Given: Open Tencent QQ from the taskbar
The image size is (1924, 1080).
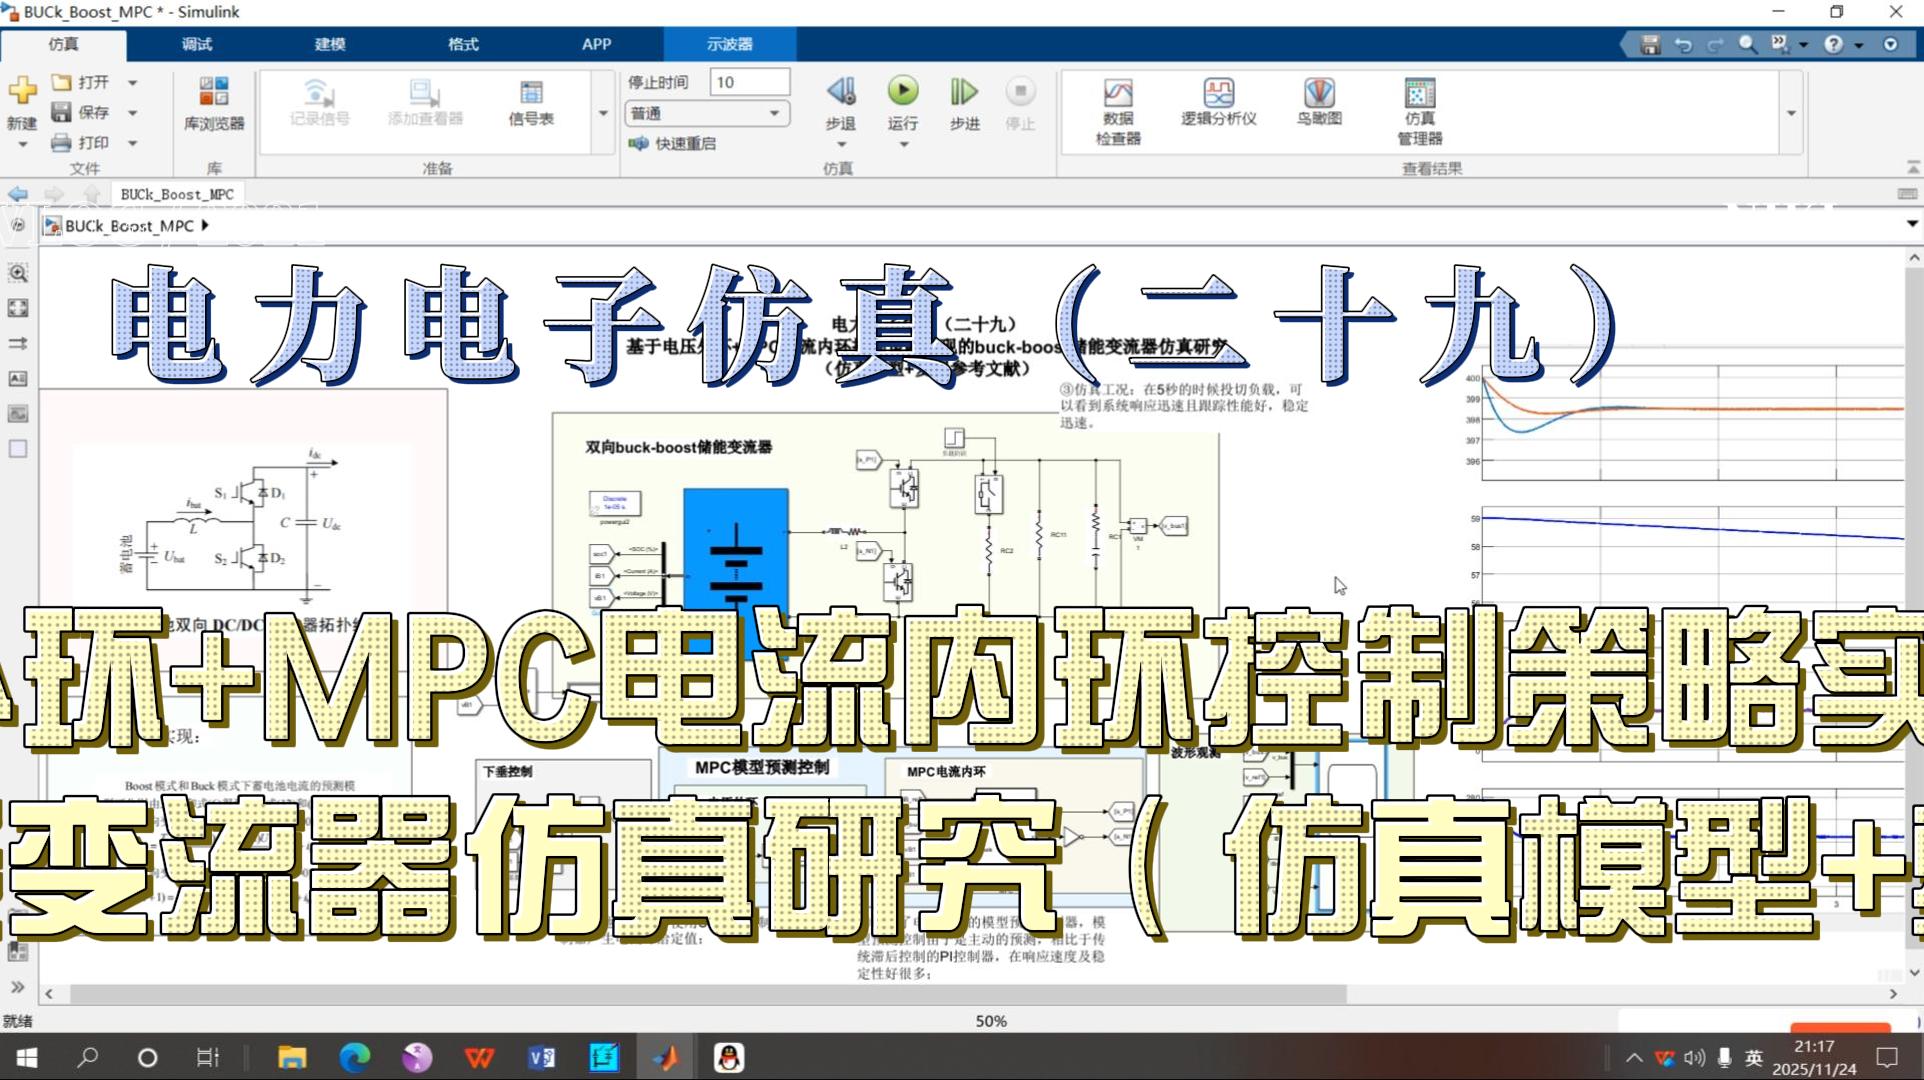Looking at the screenshot, I should 729,1057.
